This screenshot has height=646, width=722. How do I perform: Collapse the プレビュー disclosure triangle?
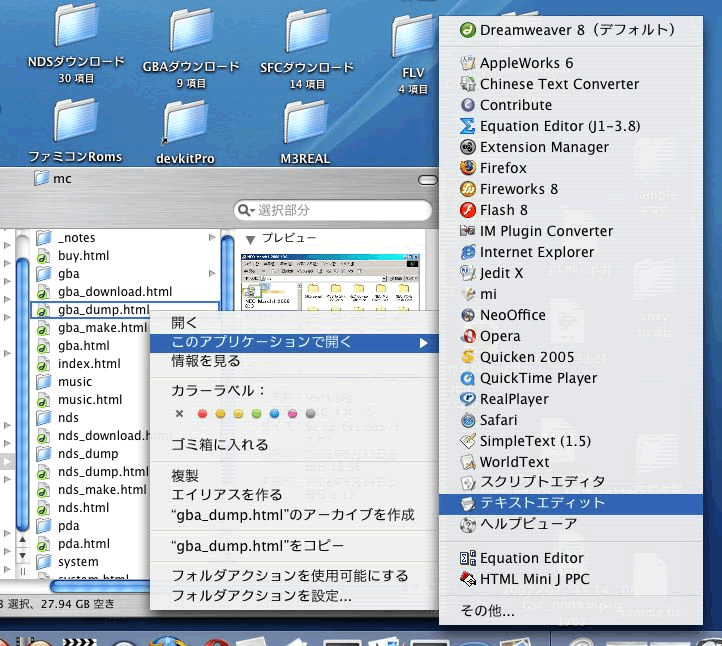[x=250, y=239]
